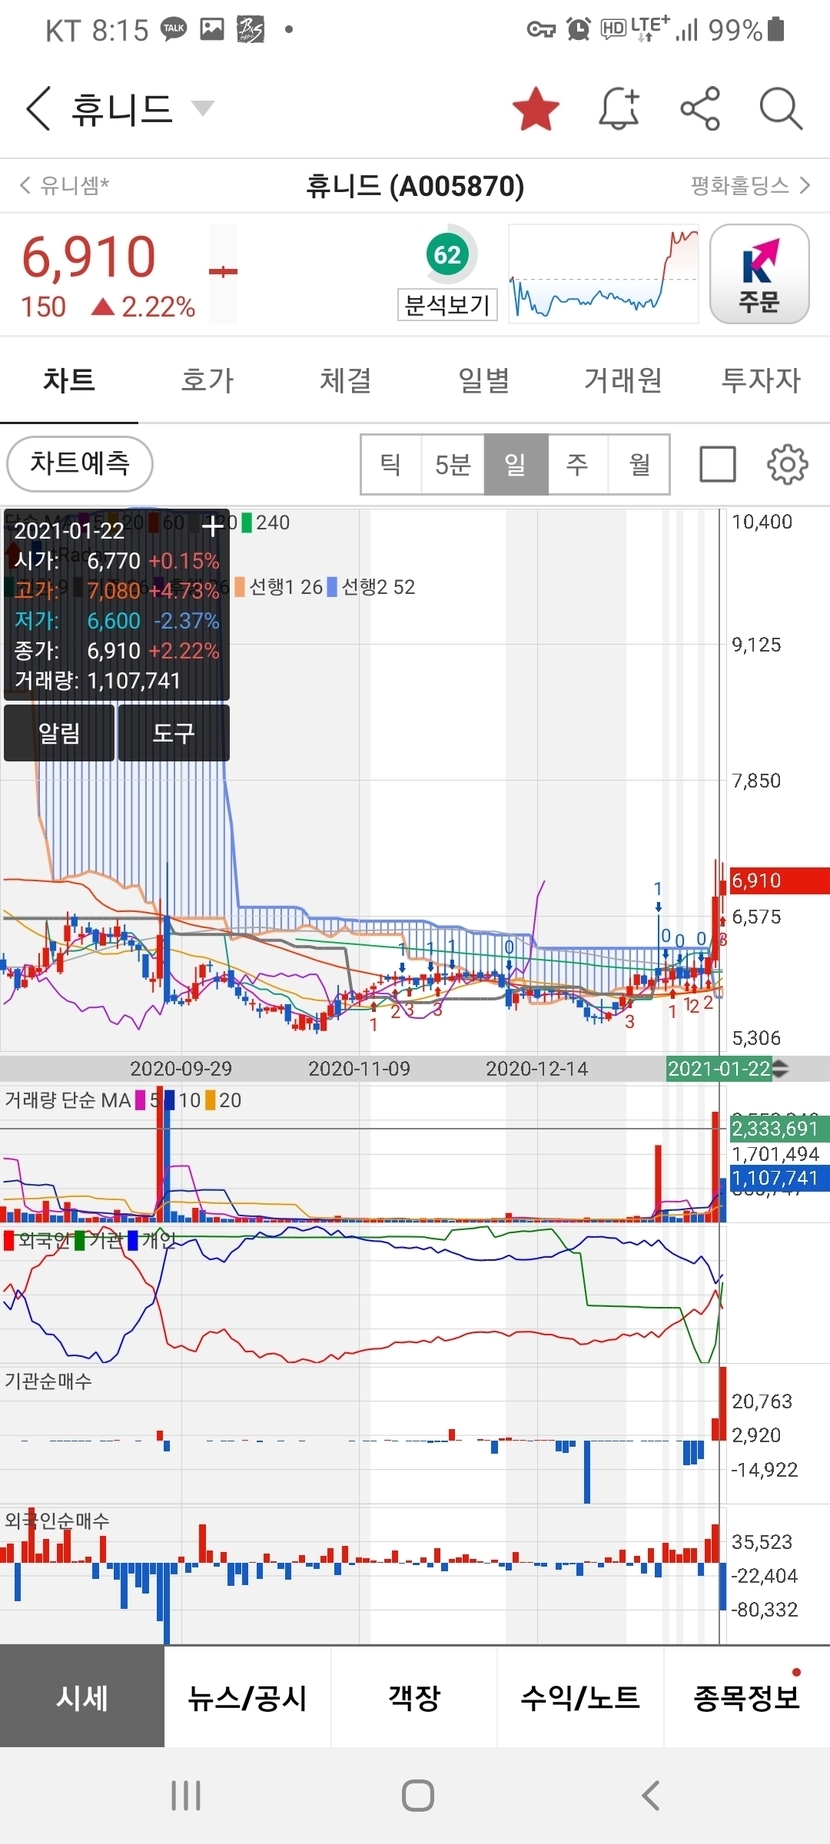The width and height of the screenshot is (830, 1844).
Task: Toggle the red favorite star
Action: point(536,108)
